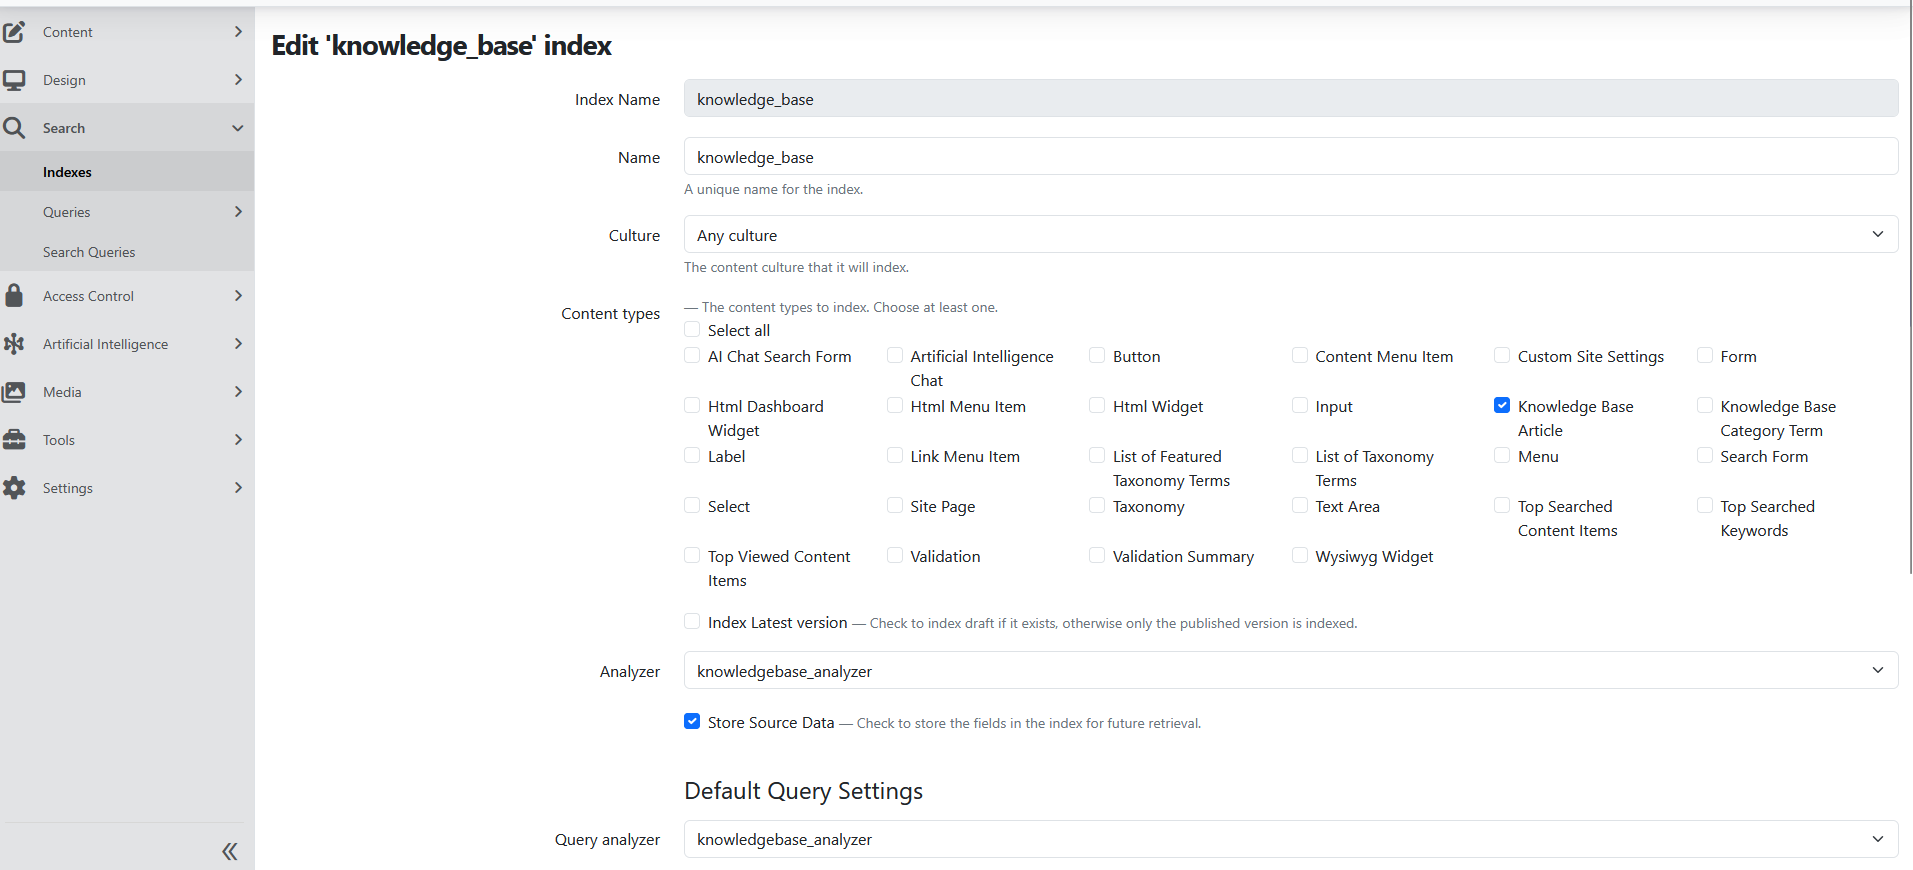Viewport: 1913px width, 870px height.
Task: Open the Analyzer dropdown
Action: (x=1291, y=670)
